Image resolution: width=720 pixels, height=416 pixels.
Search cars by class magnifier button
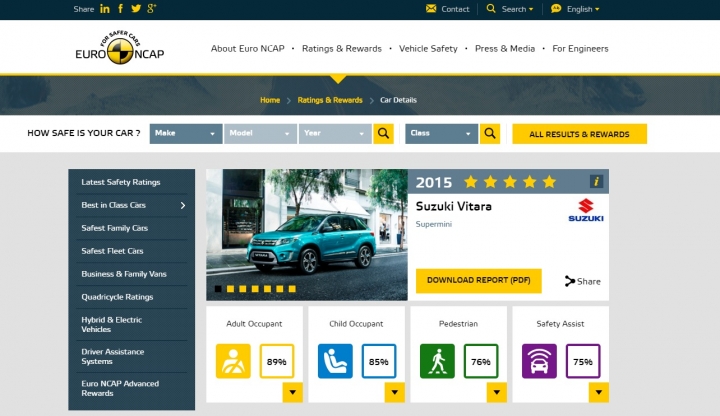[x=490, y=134]
